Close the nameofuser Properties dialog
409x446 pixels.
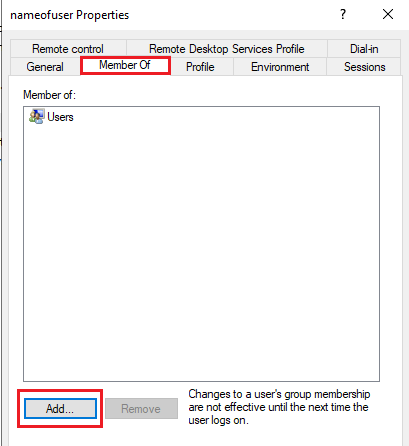coord(388,14)
